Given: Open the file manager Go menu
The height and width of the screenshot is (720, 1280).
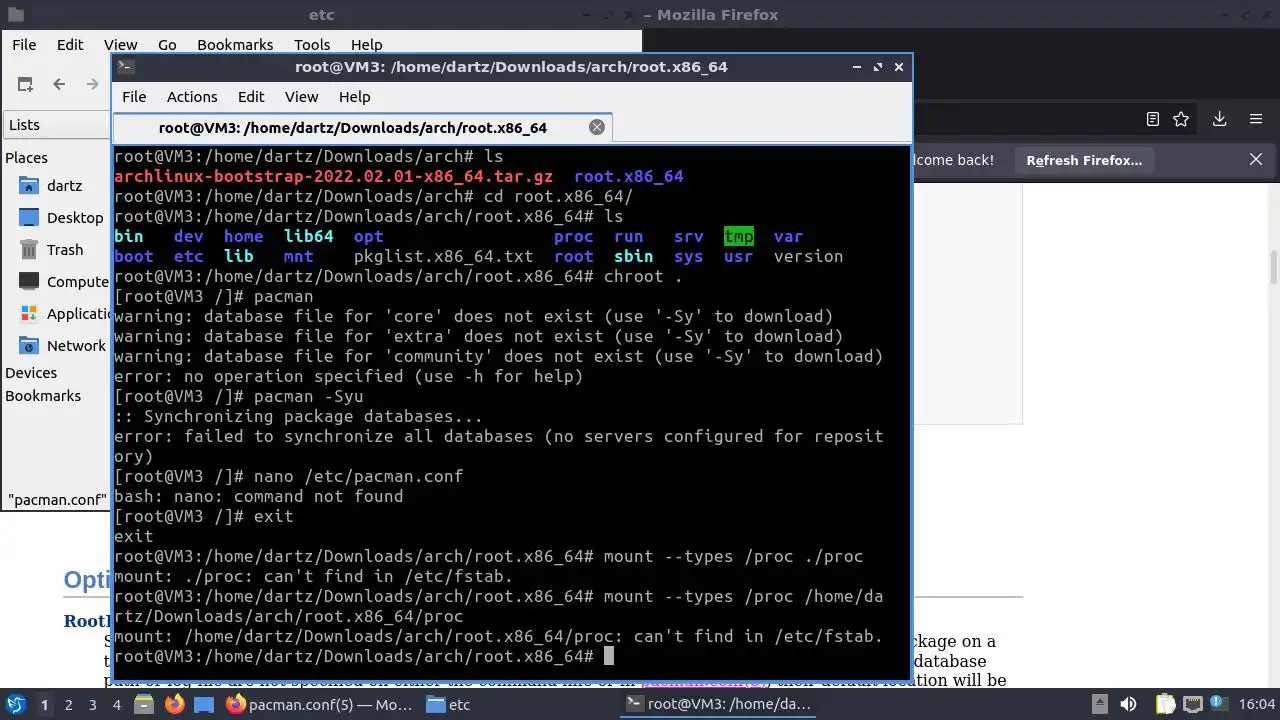Looking at the screenshot, I should click(167, 45).
